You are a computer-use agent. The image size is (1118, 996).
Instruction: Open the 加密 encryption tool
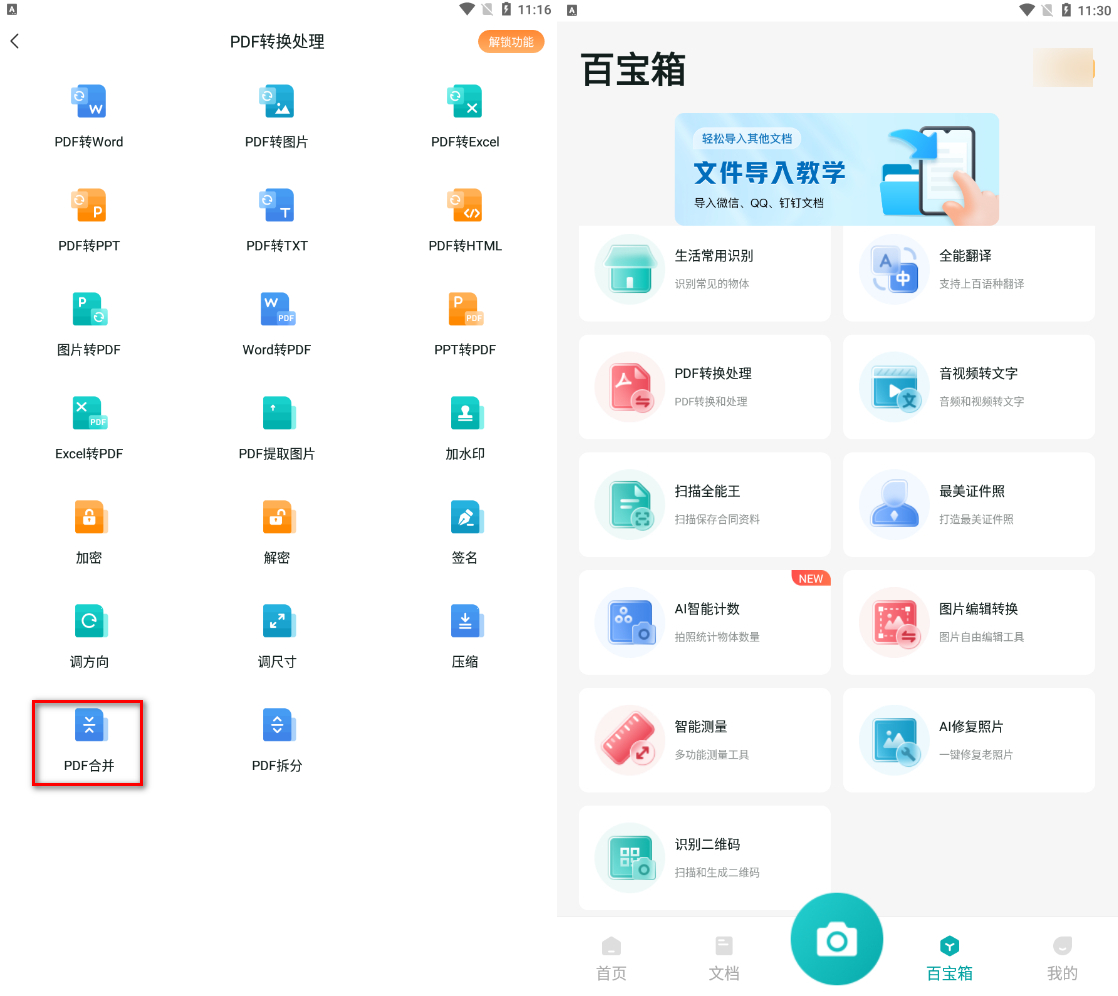pyautogui.click(x=89, y=531)
